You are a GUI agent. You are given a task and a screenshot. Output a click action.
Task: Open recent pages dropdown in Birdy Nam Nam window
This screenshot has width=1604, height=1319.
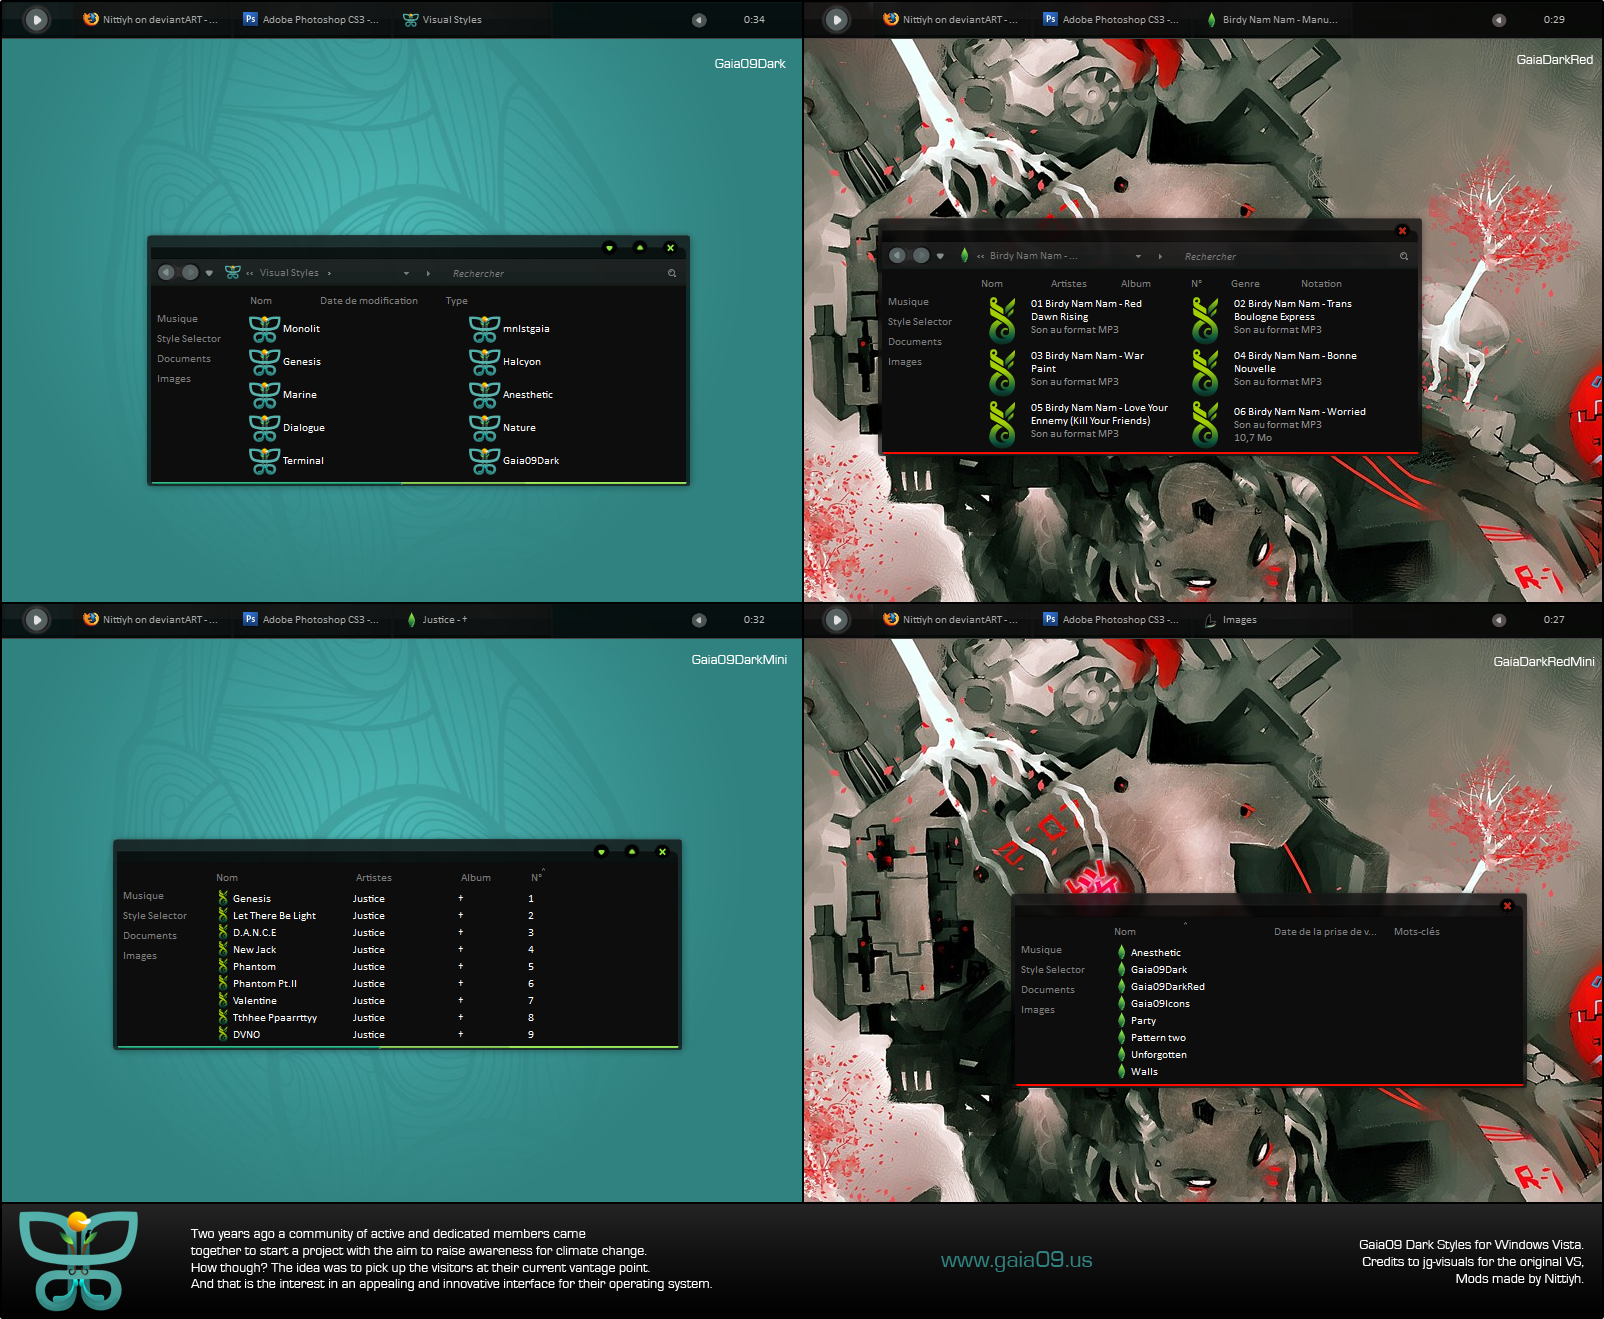coord(940,256)
